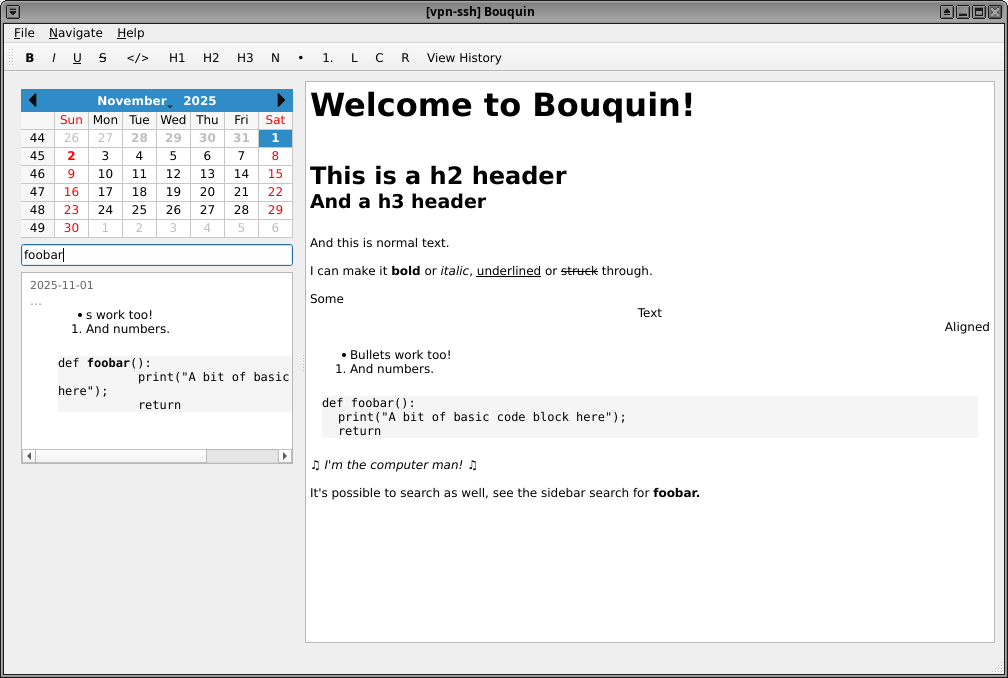
Task: Apply strikethrough with the S icon
Action: click(x=102, y=57)
